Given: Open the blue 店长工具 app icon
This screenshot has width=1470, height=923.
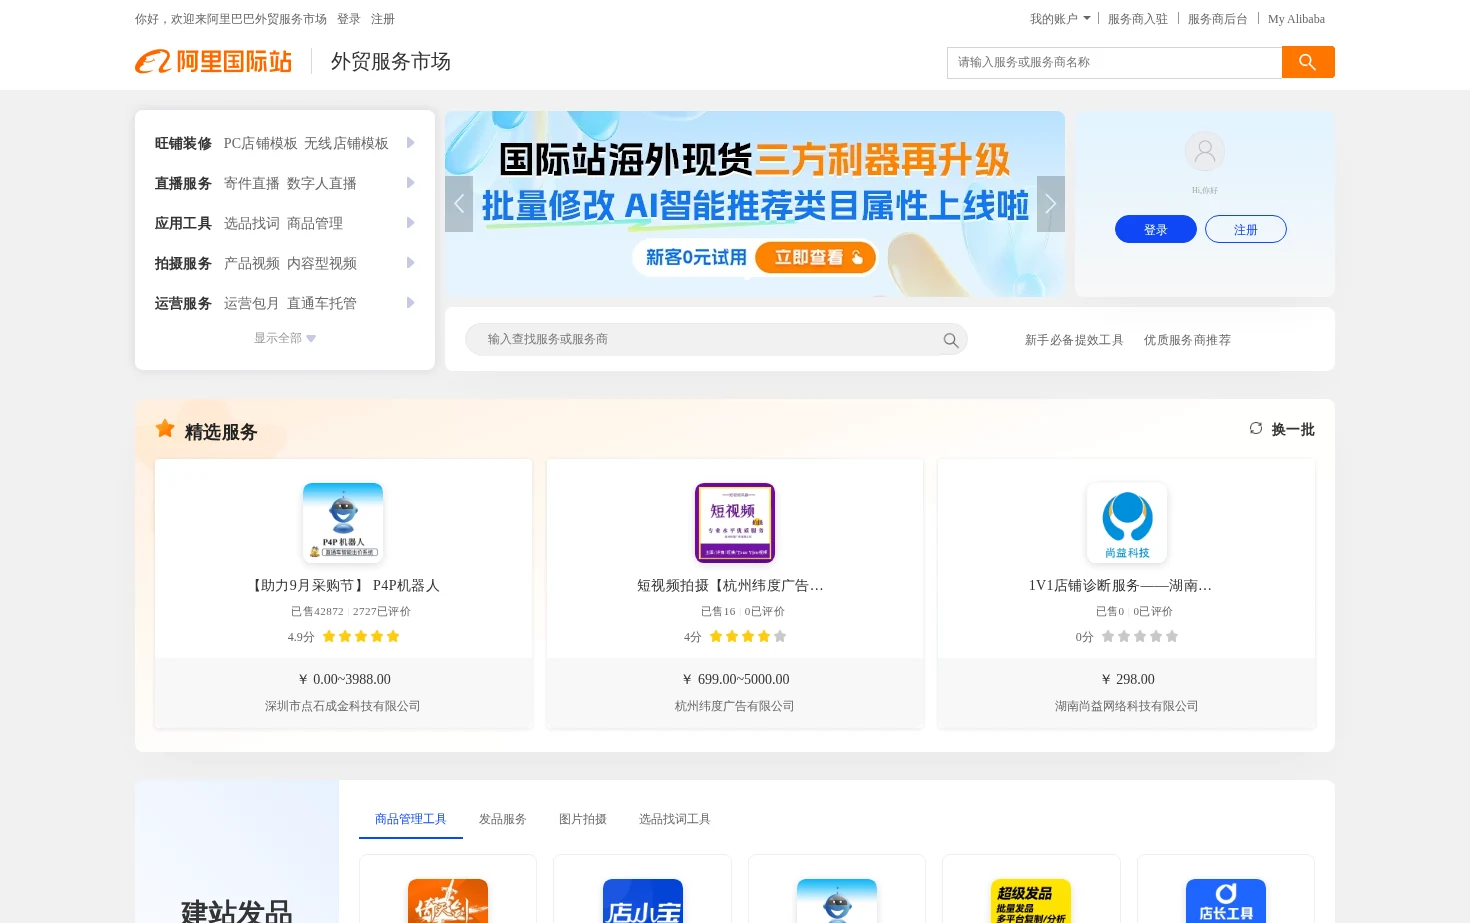Looking at the screenshot, I should point(1226,901).
